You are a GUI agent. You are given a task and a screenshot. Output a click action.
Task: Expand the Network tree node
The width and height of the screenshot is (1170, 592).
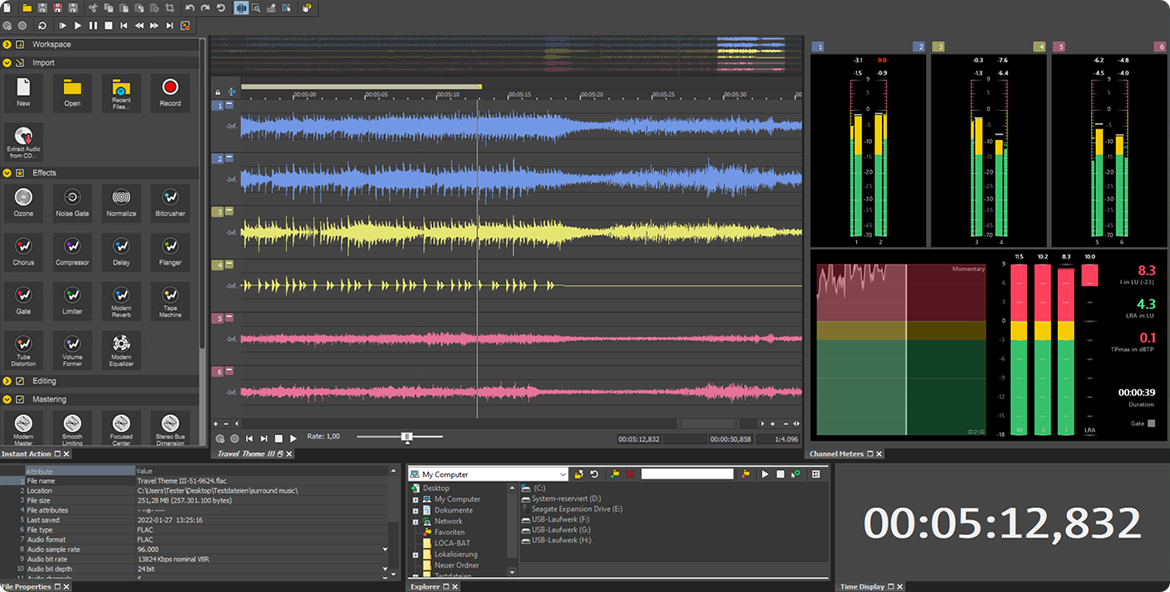[416, 522]
